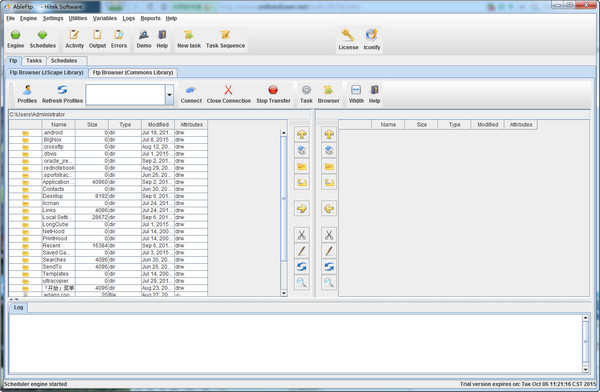Click the Engine toolbar icon
600x392 pixels.
(x=15, y=39)
